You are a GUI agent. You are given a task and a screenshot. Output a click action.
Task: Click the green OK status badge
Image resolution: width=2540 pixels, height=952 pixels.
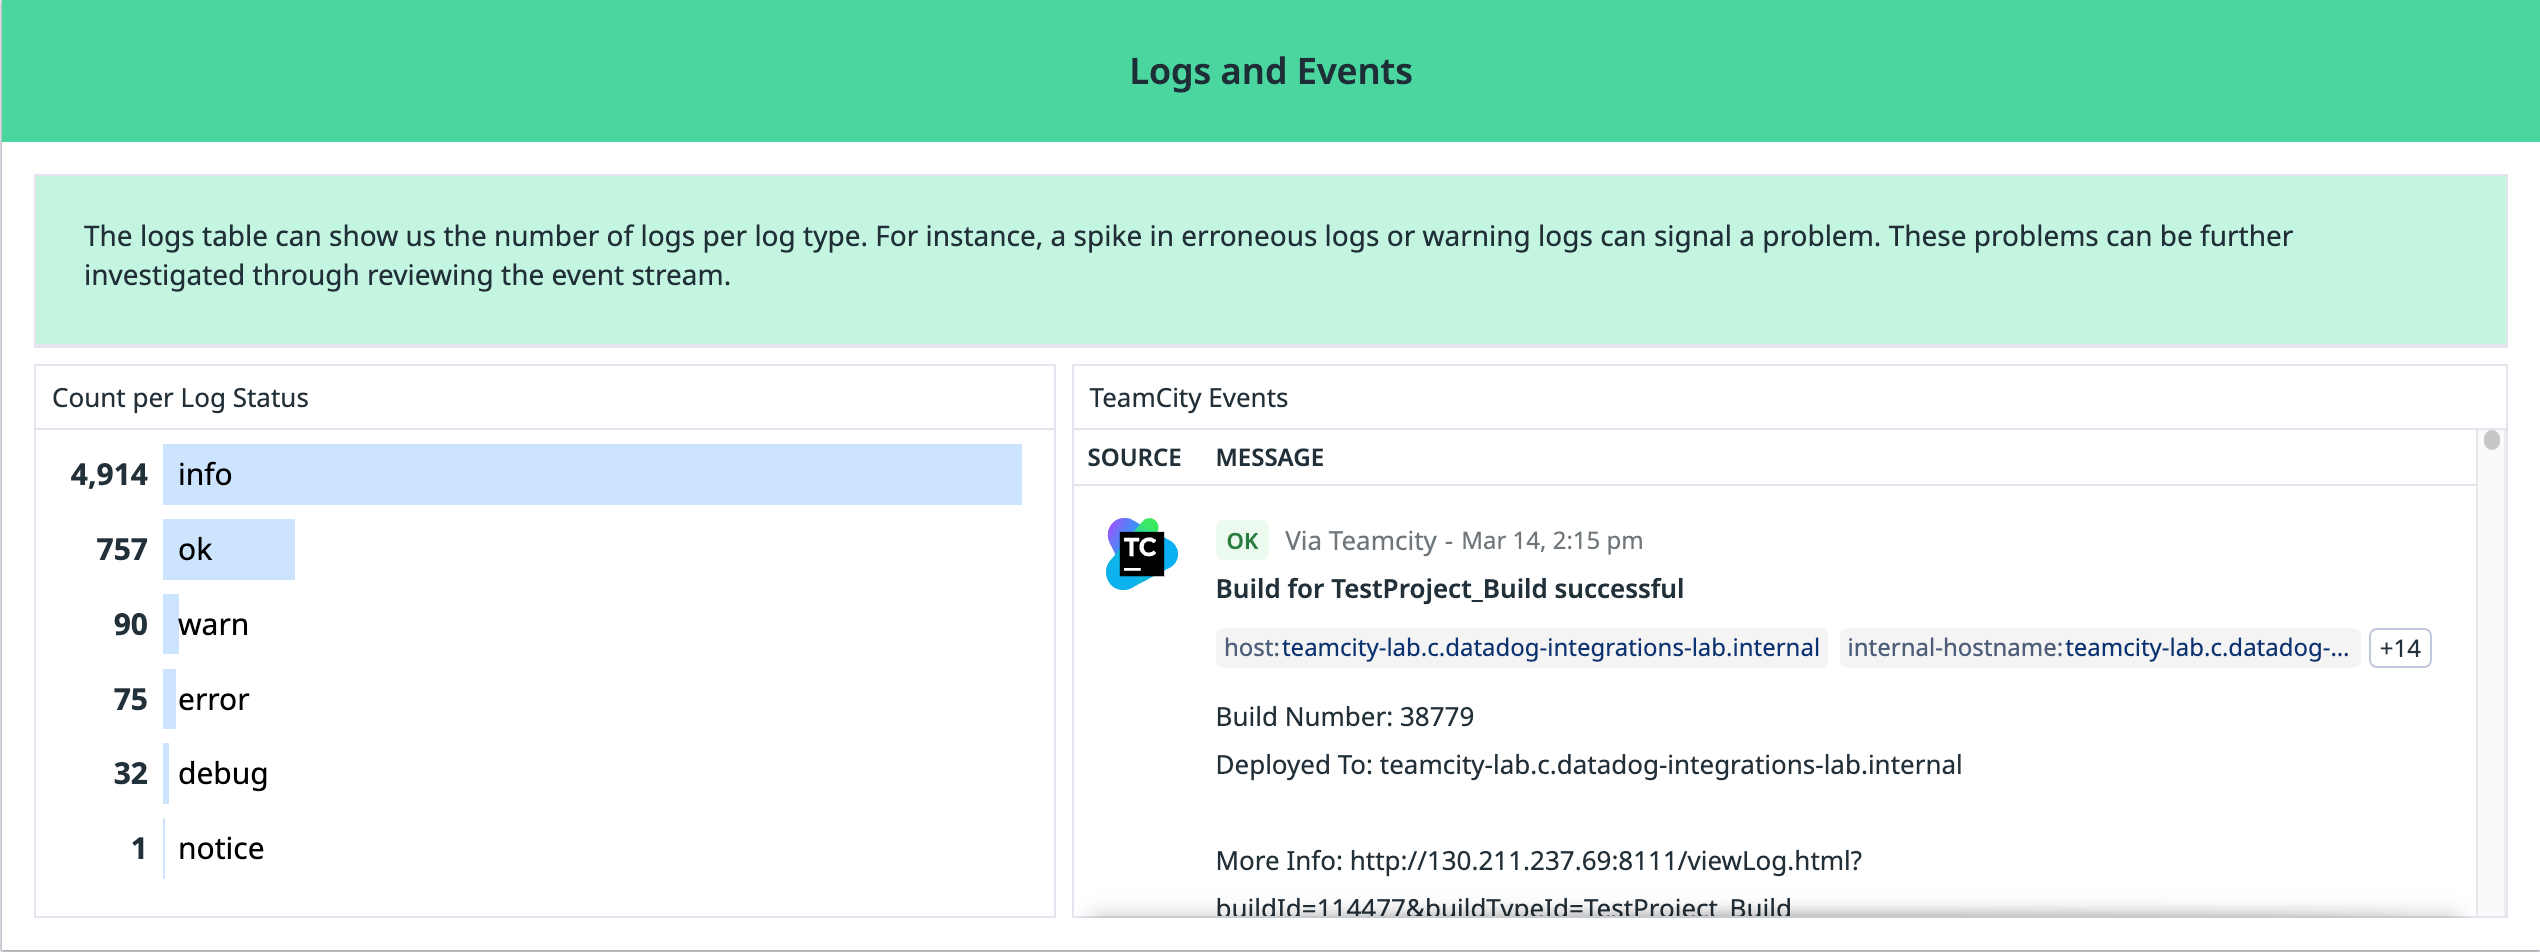1242,540
